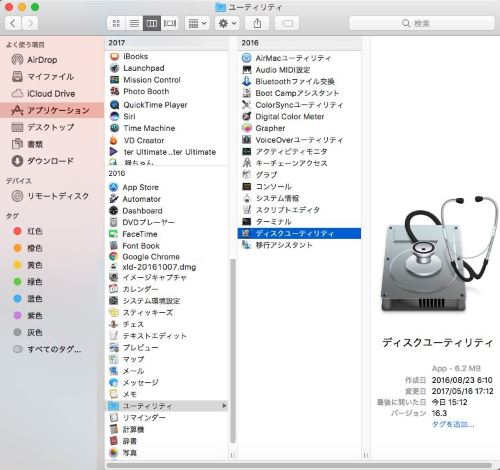Expand the ユーティリティ folder arrow
The width and height of the screenshot is (500, 470).
(x=224, y=406)
